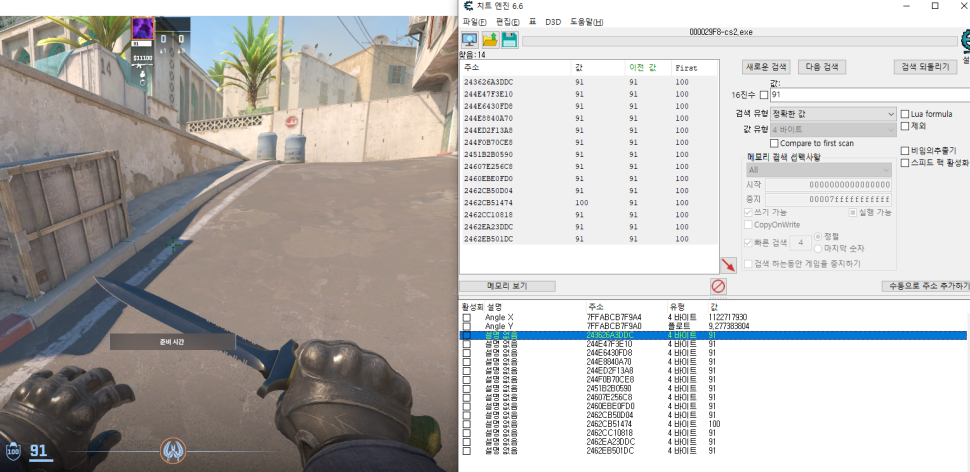970x472 pixels.
Task: Open the 값 유형 value type dropdown
Action: 833,130
